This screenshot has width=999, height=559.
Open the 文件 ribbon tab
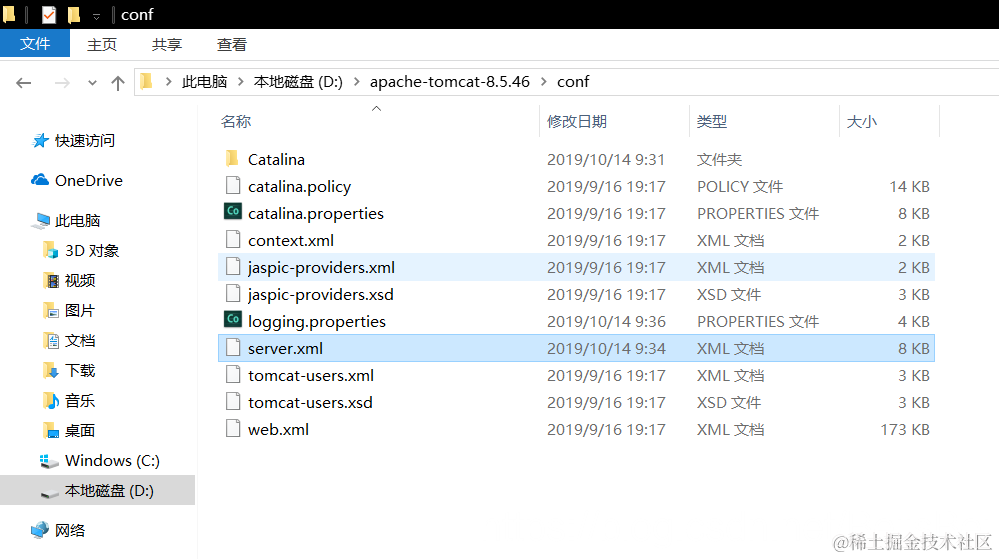[x=35, y=44]
